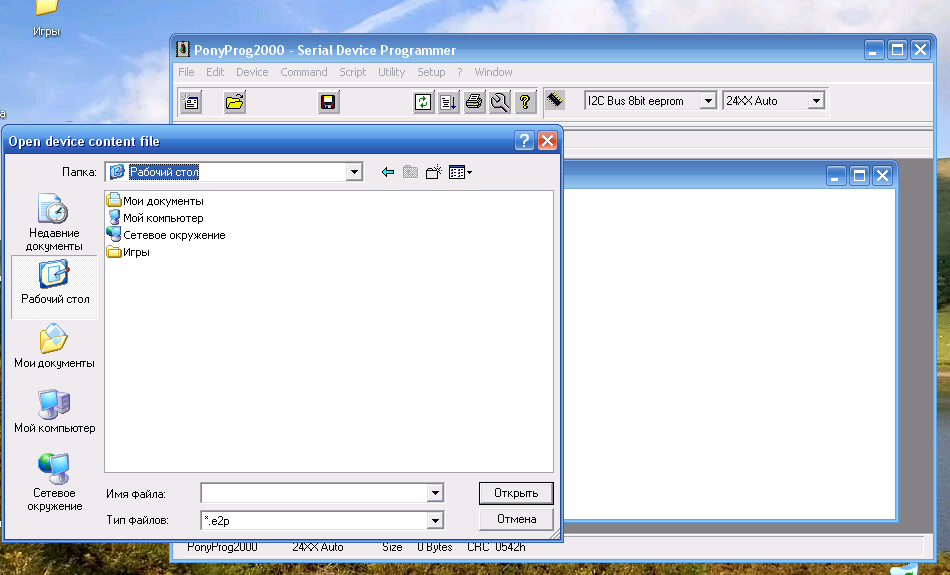
Task: Click the grayed Up One Level folder icon
Action: pos(410,172)
